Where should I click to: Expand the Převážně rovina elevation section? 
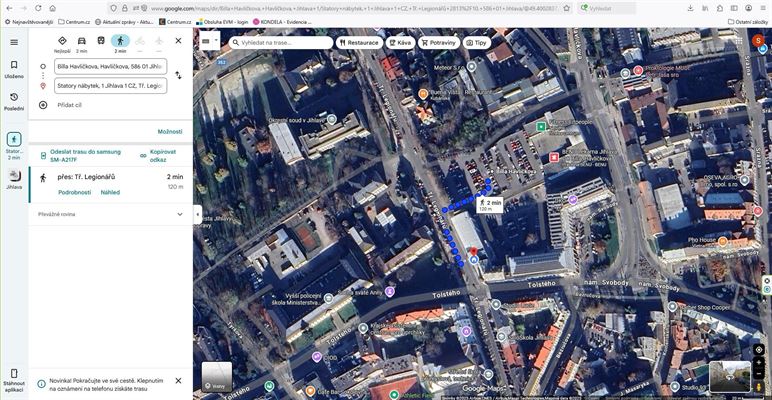point(180,214)
